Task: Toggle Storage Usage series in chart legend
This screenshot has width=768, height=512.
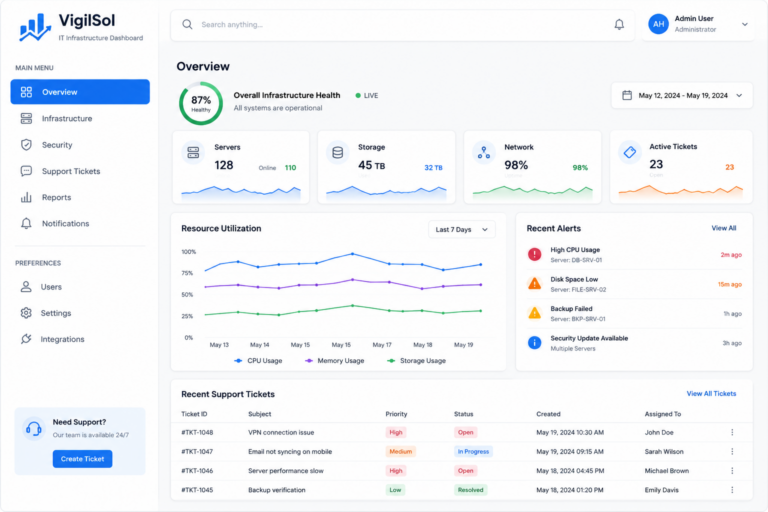Action: tap(416, 361)
